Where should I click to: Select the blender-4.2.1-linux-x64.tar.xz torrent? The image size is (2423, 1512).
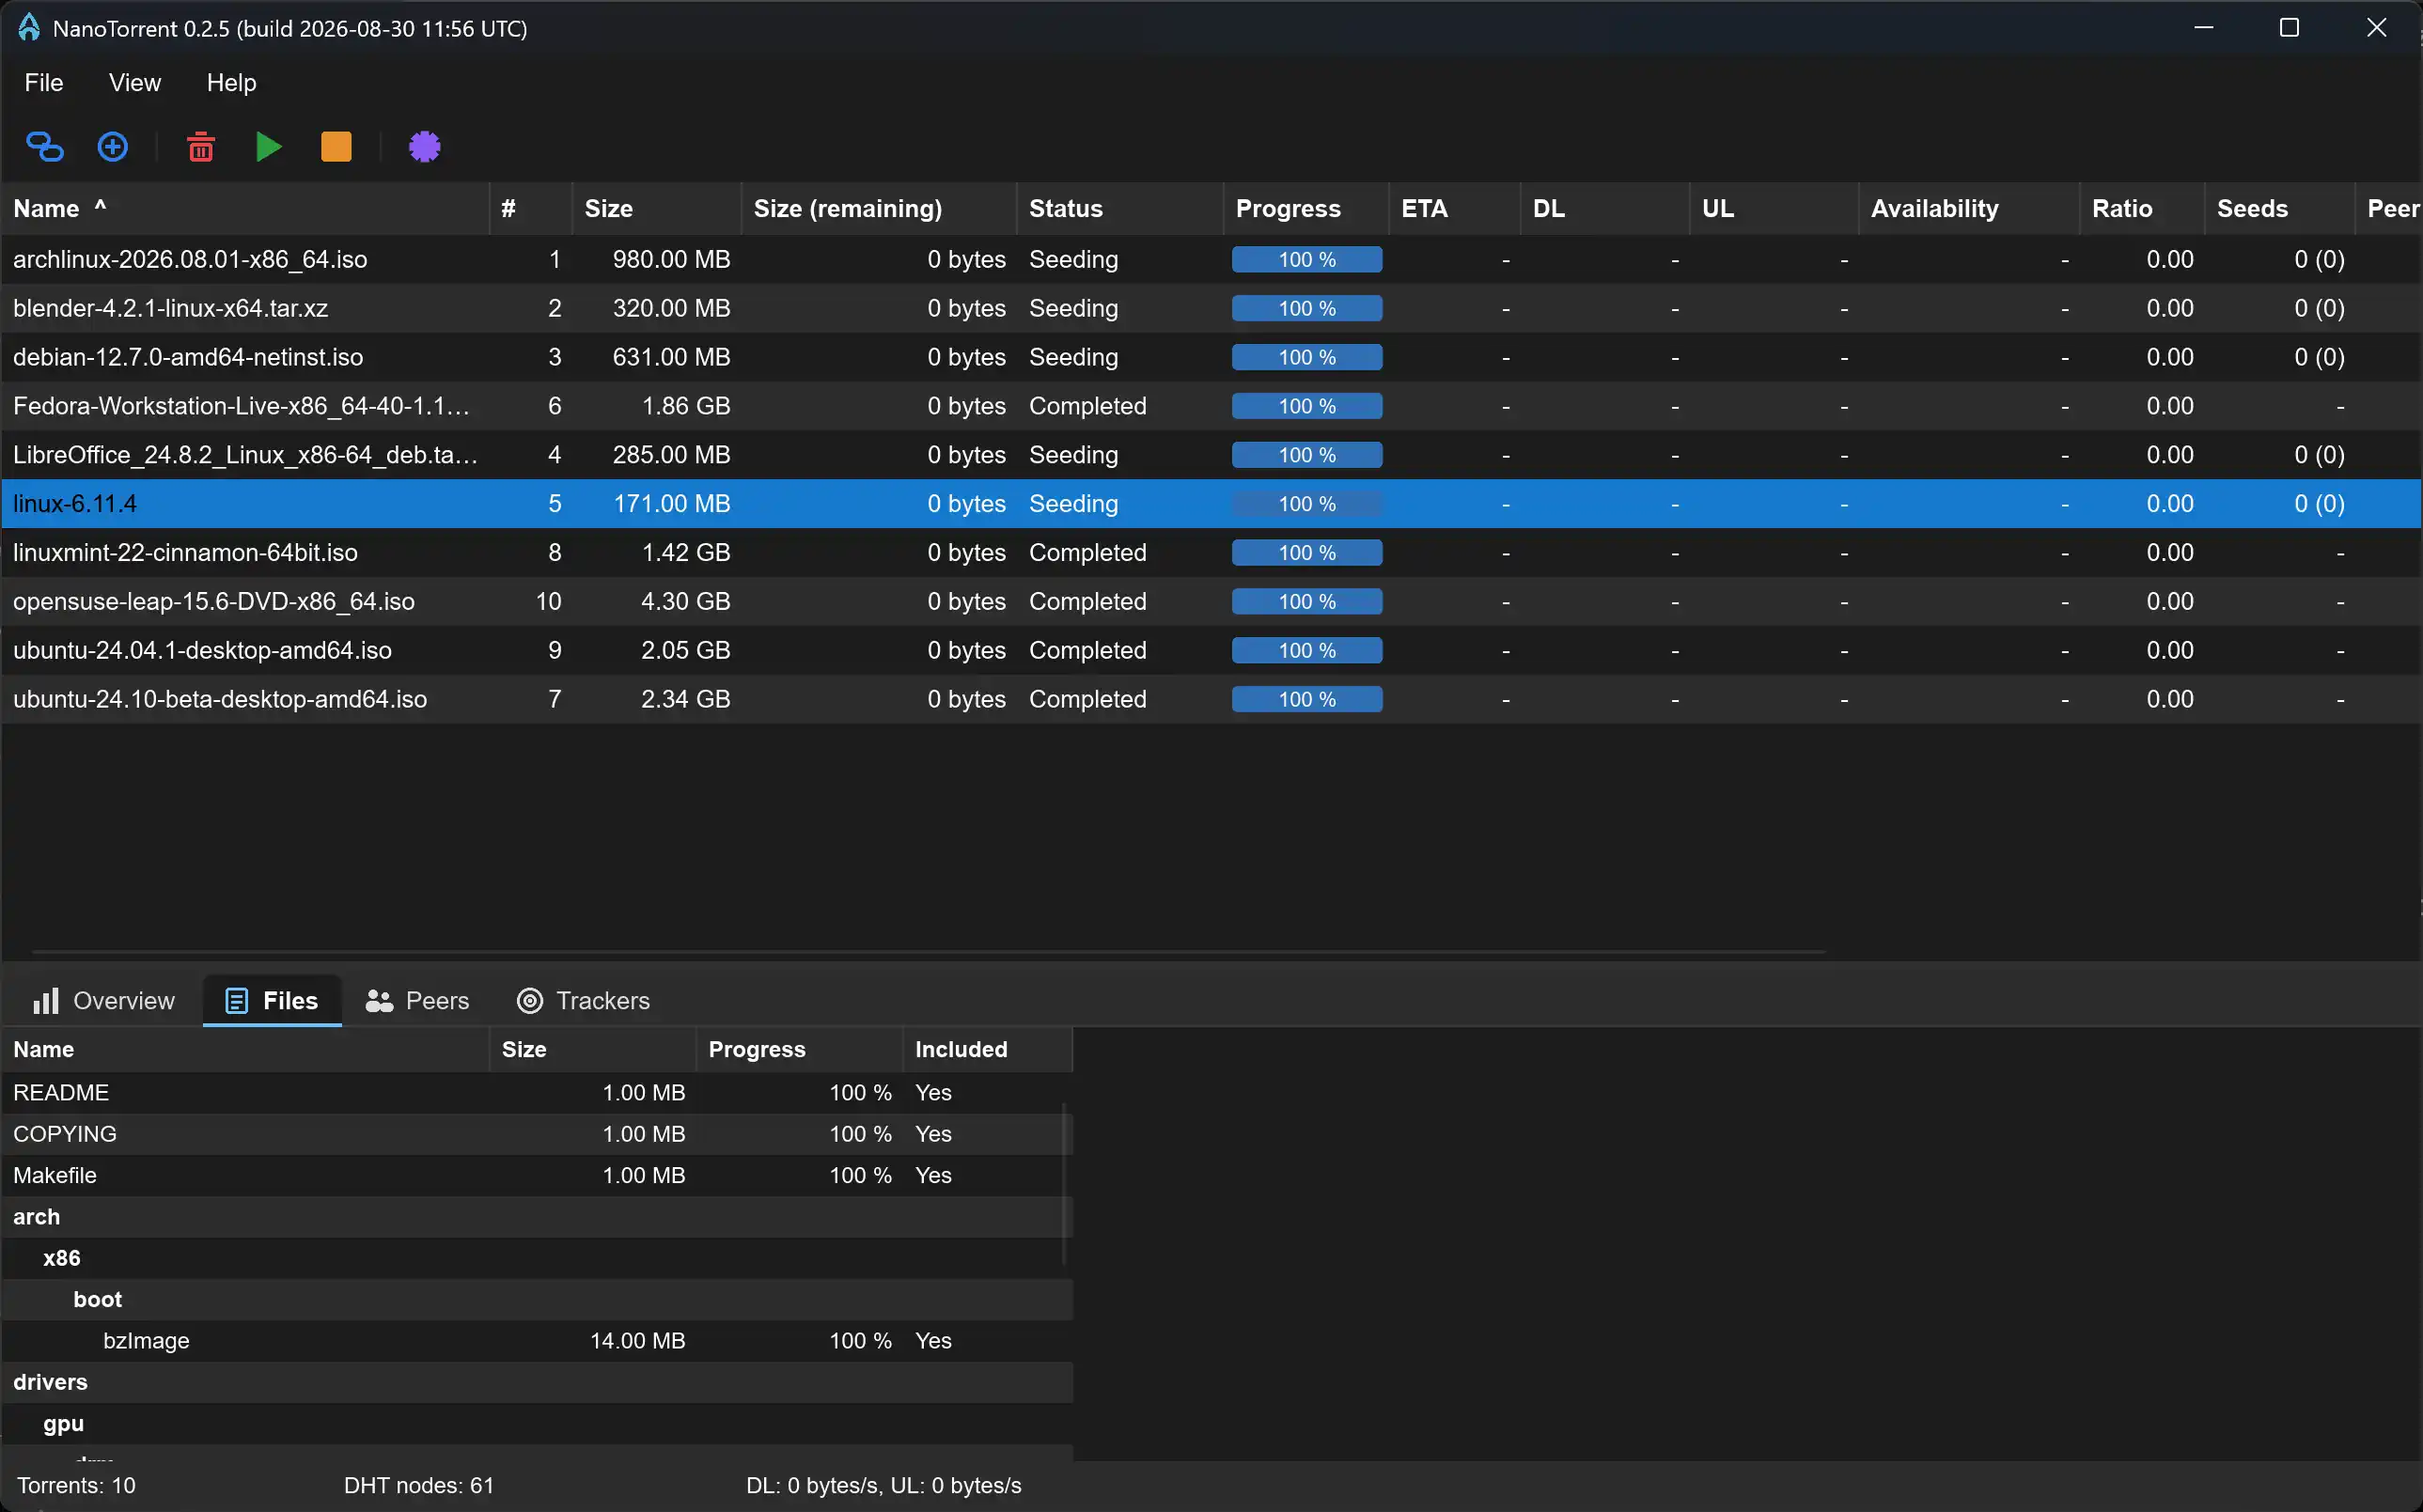click(1211, 308)
